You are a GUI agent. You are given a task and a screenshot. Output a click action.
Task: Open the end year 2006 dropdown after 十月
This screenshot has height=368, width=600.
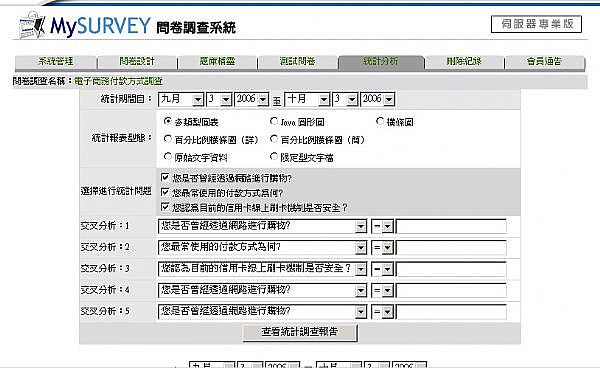coord(378,99)
